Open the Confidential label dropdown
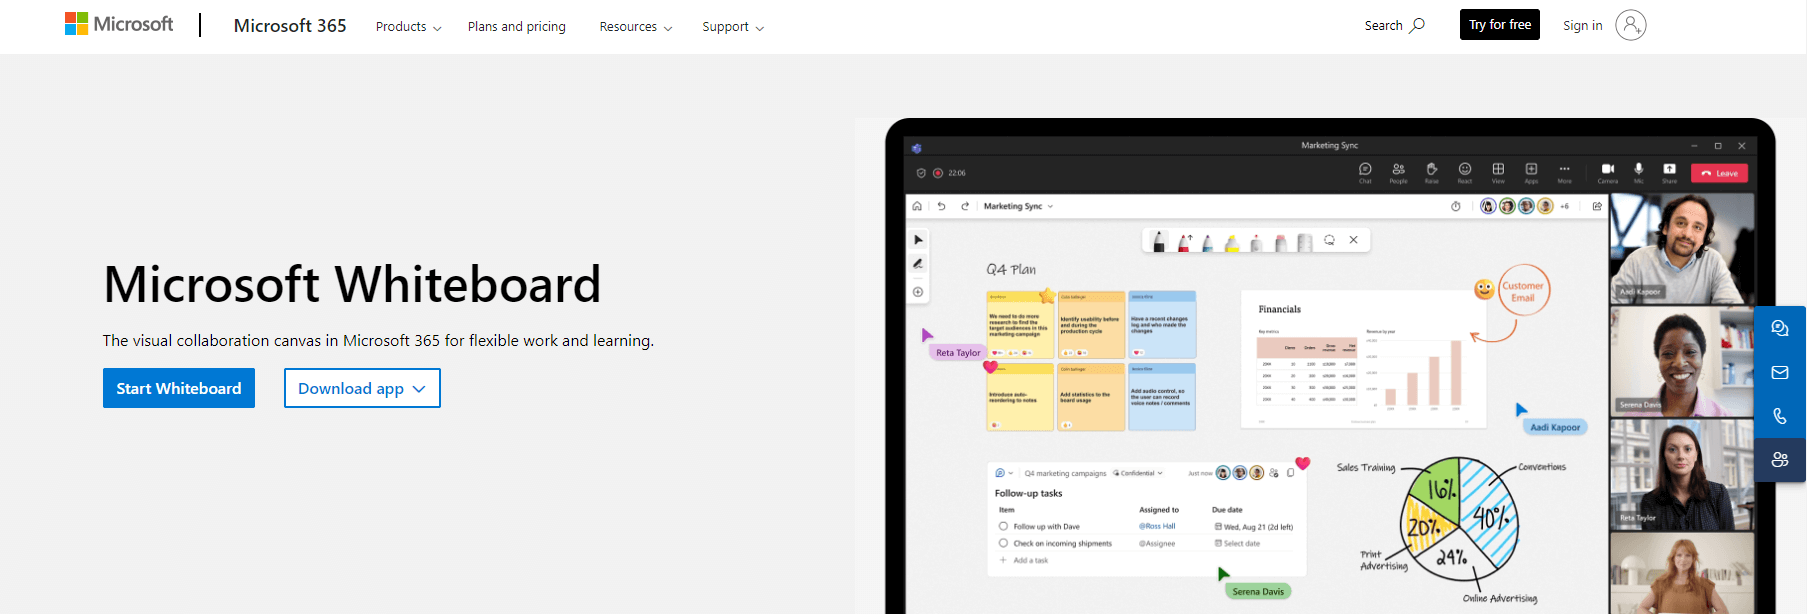 coord(1138,473)
